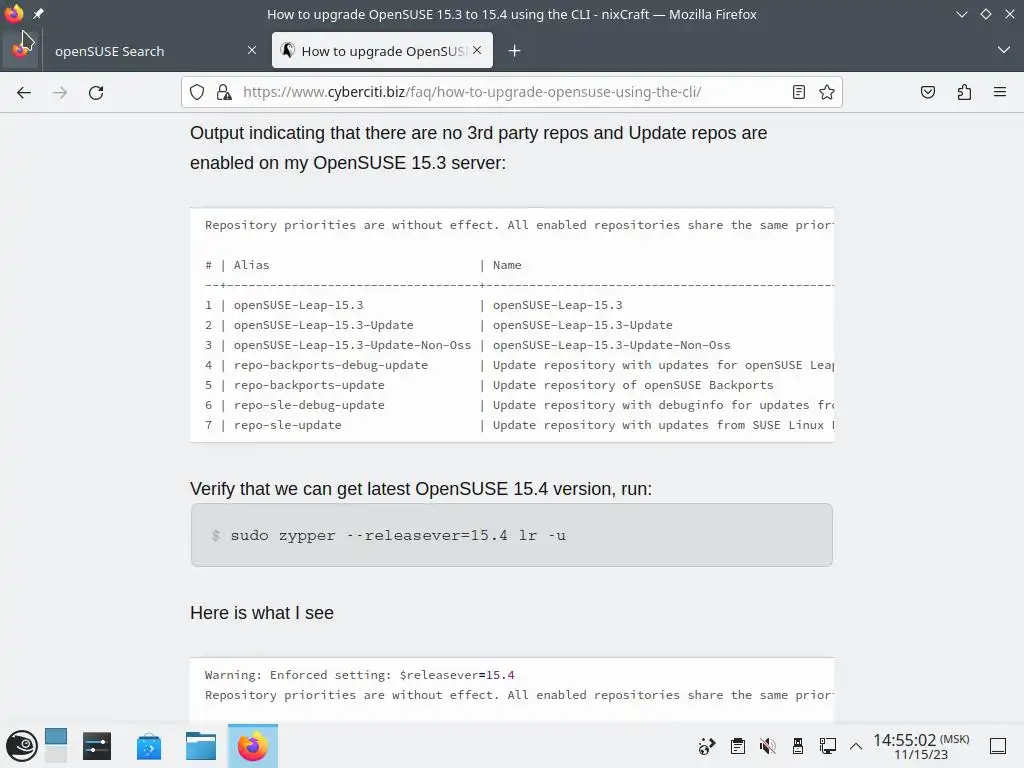
Task: Click 'Verify that we can get latest' heading
Action: point(421,489)
